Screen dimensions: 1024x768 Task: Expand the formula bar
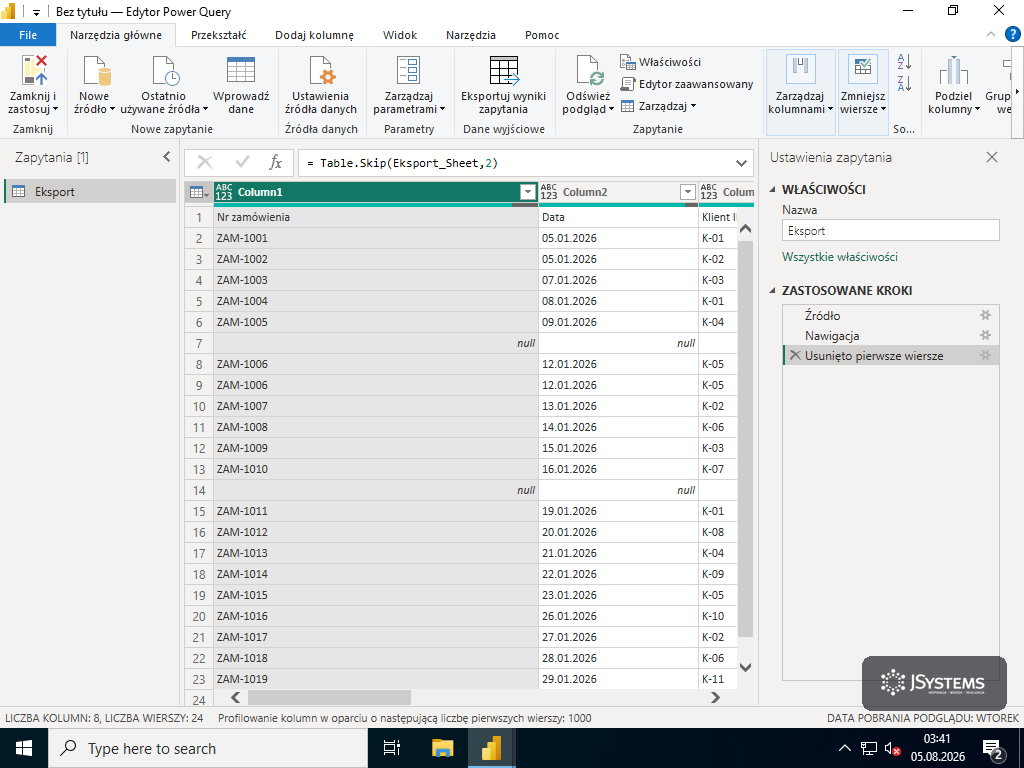(741, 163)
